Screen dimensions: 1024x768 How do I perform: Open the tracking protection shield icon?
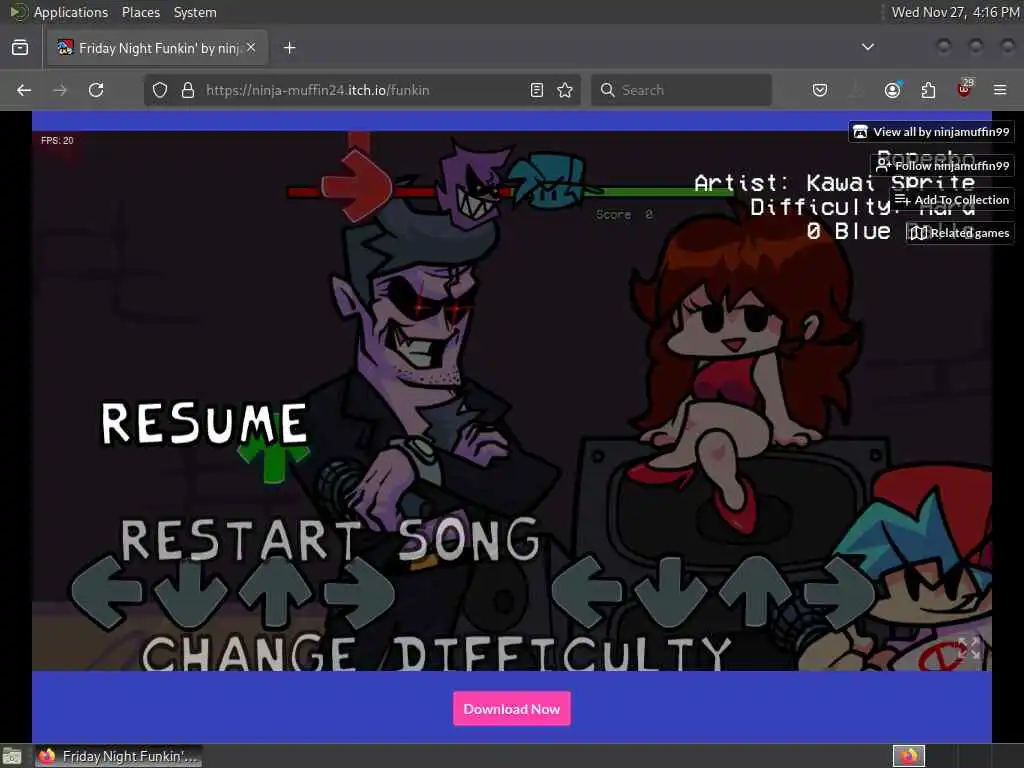click(x=160, y=90)
